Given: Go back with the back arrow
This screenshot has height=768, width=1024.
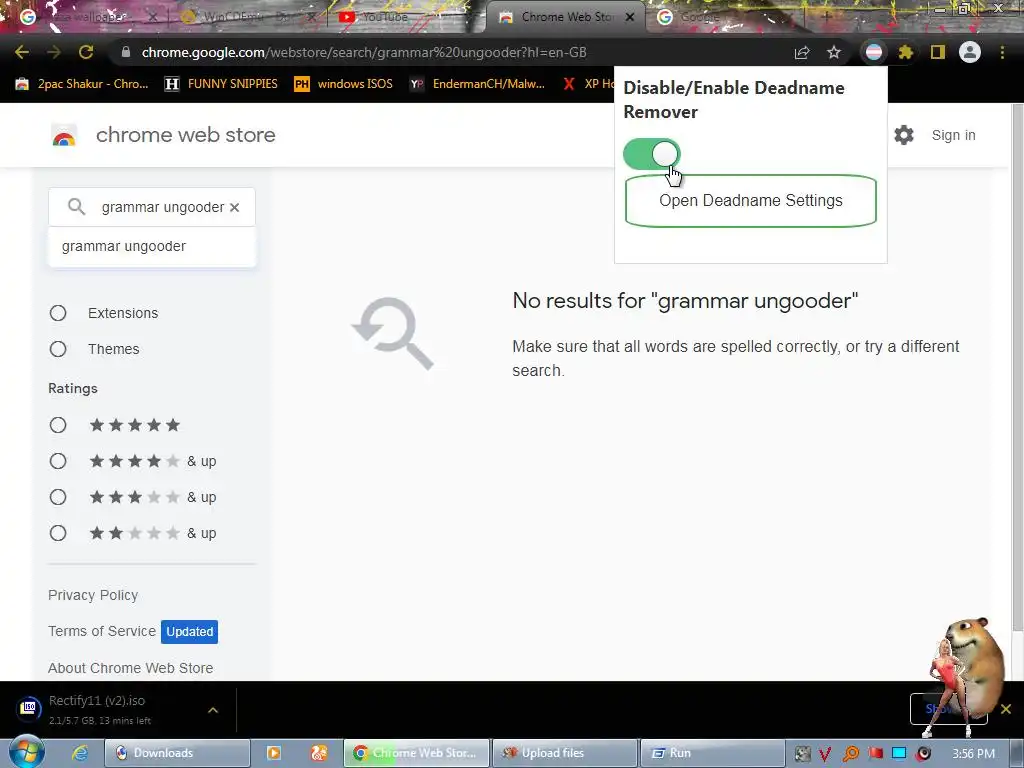Looking at the screenshot, I should (22, 52).
